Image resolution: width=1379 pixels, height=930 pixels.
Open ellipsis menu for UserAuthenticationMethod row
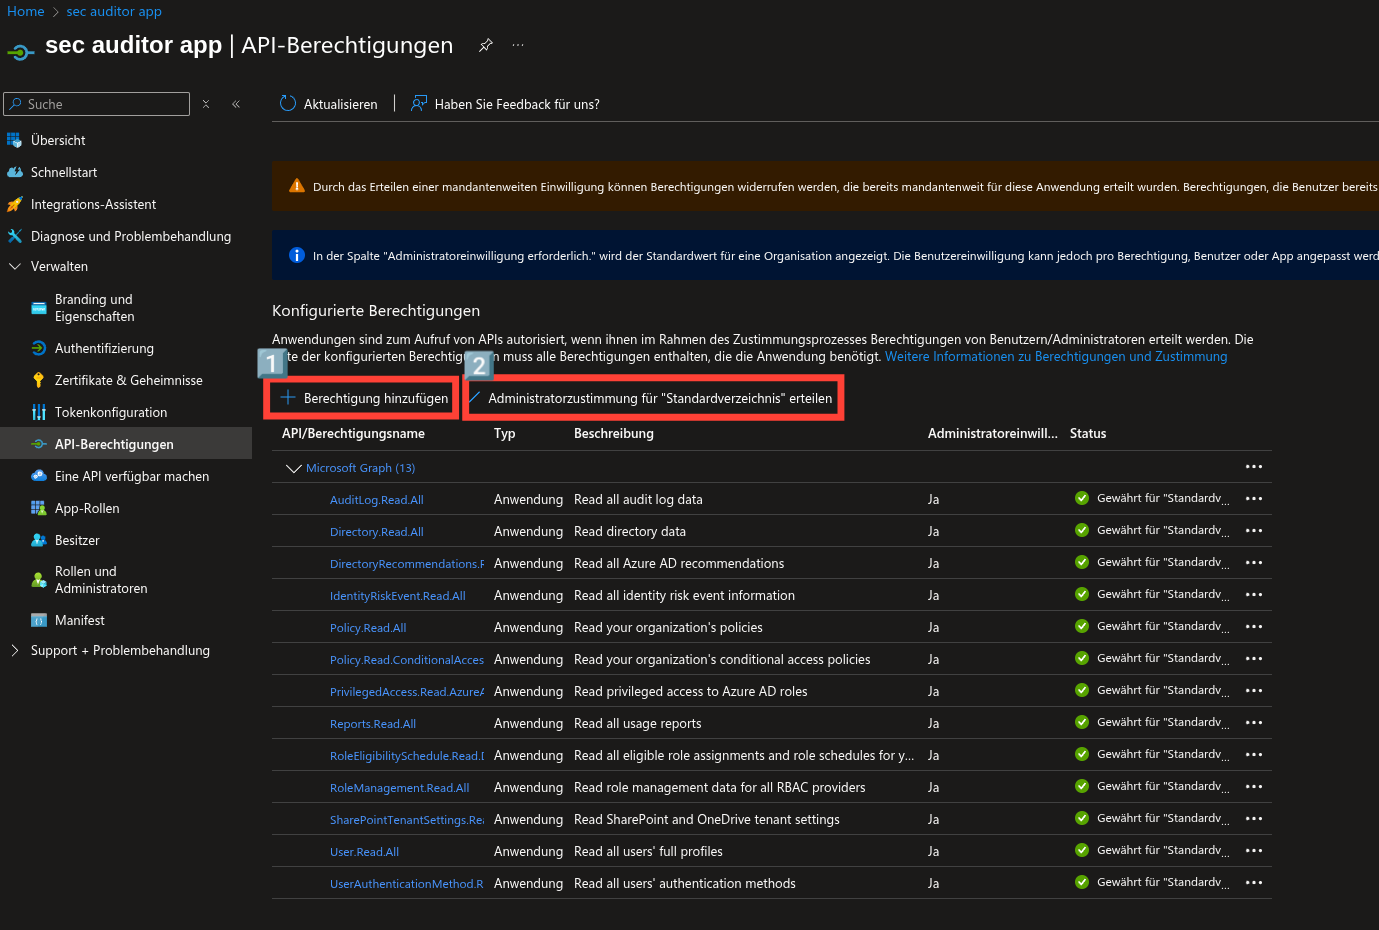coord(1254,883)
